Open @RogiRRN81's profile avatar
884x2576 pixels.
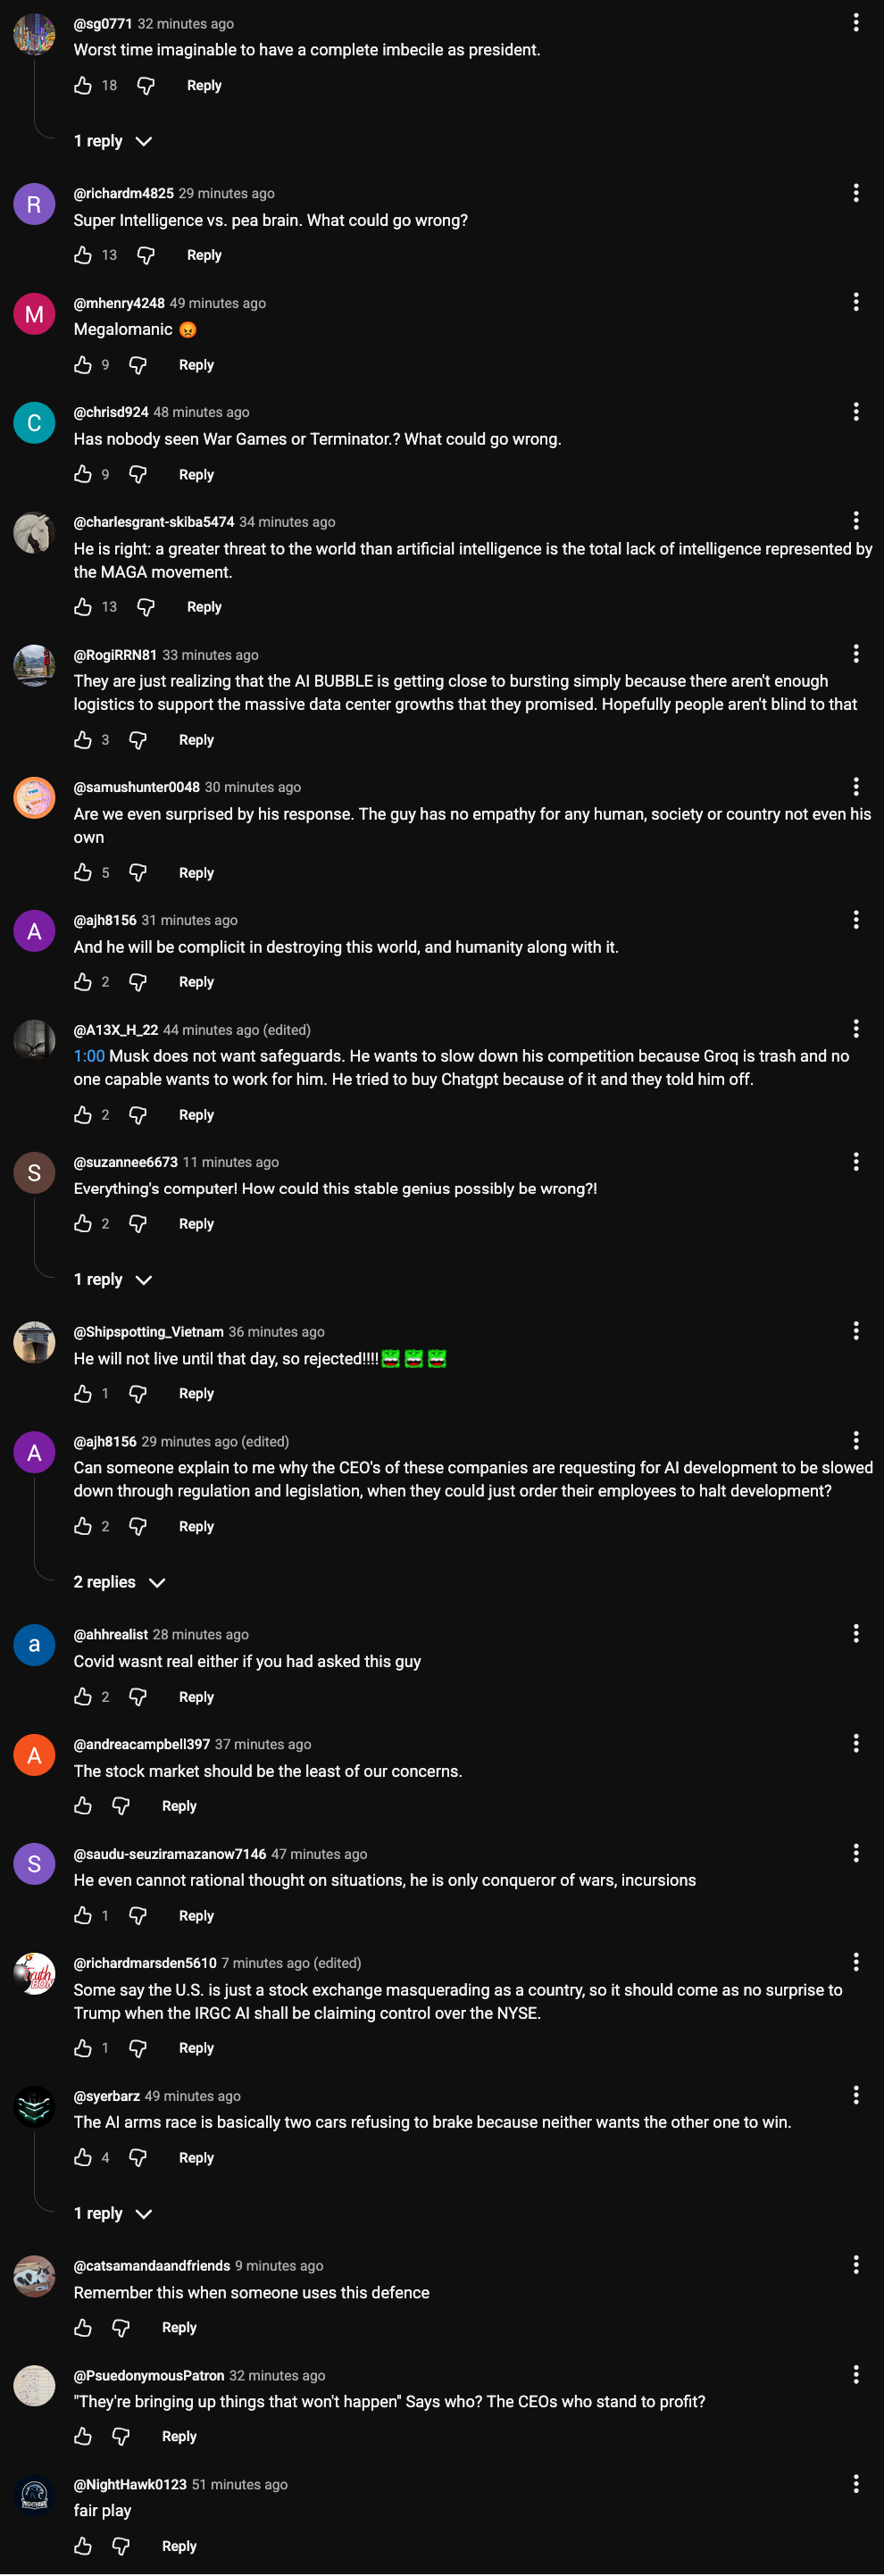34,665
